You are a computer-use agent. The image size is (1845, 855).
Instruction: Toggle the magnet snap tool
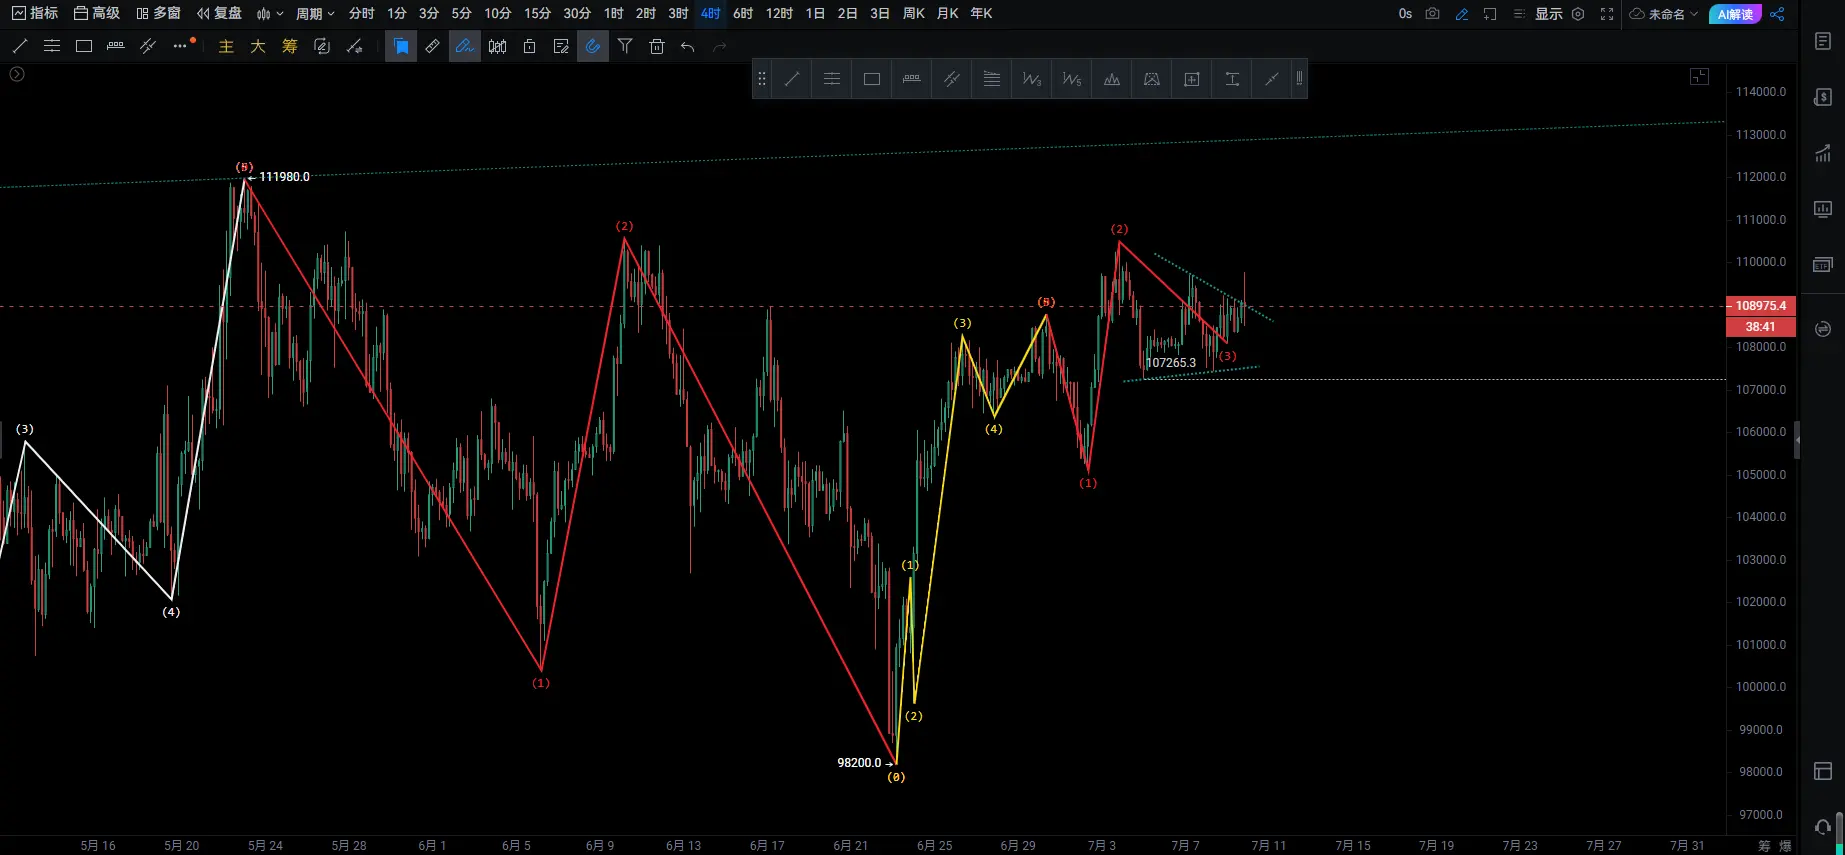pos(593,46)
